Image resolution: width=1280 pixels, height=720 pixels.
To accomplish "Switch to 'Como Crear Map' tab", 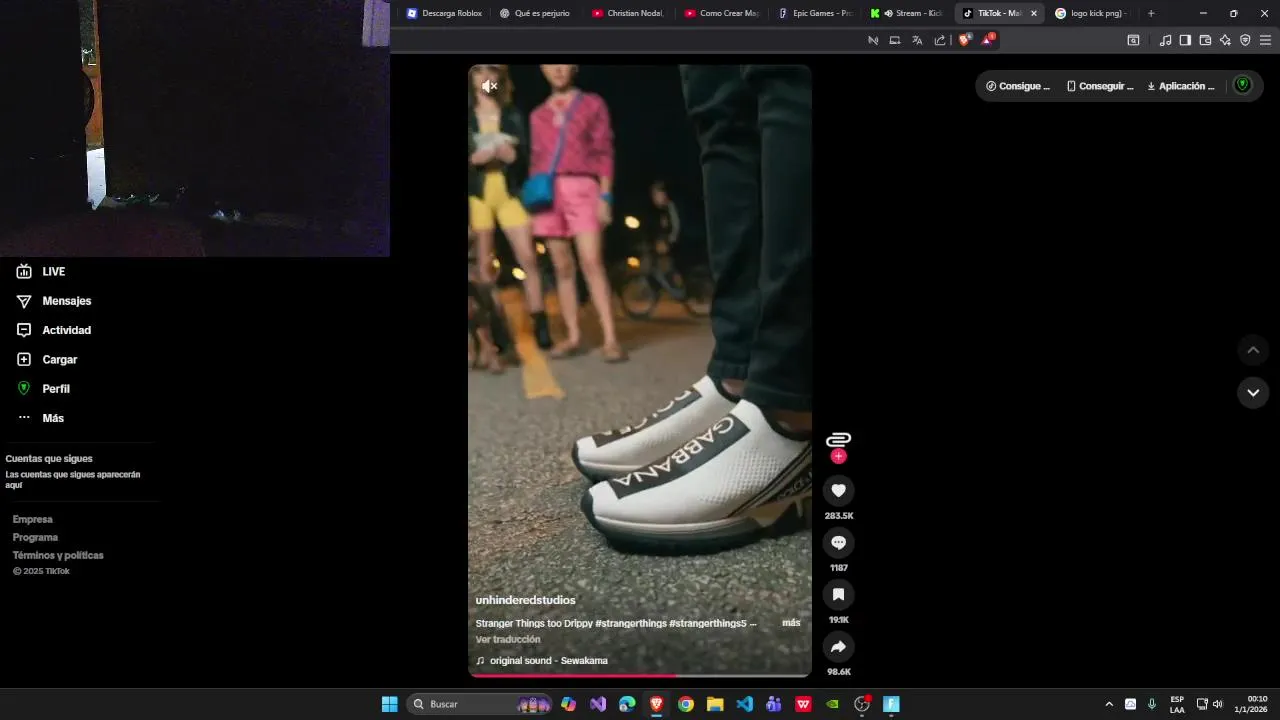I will pos(721,13).
